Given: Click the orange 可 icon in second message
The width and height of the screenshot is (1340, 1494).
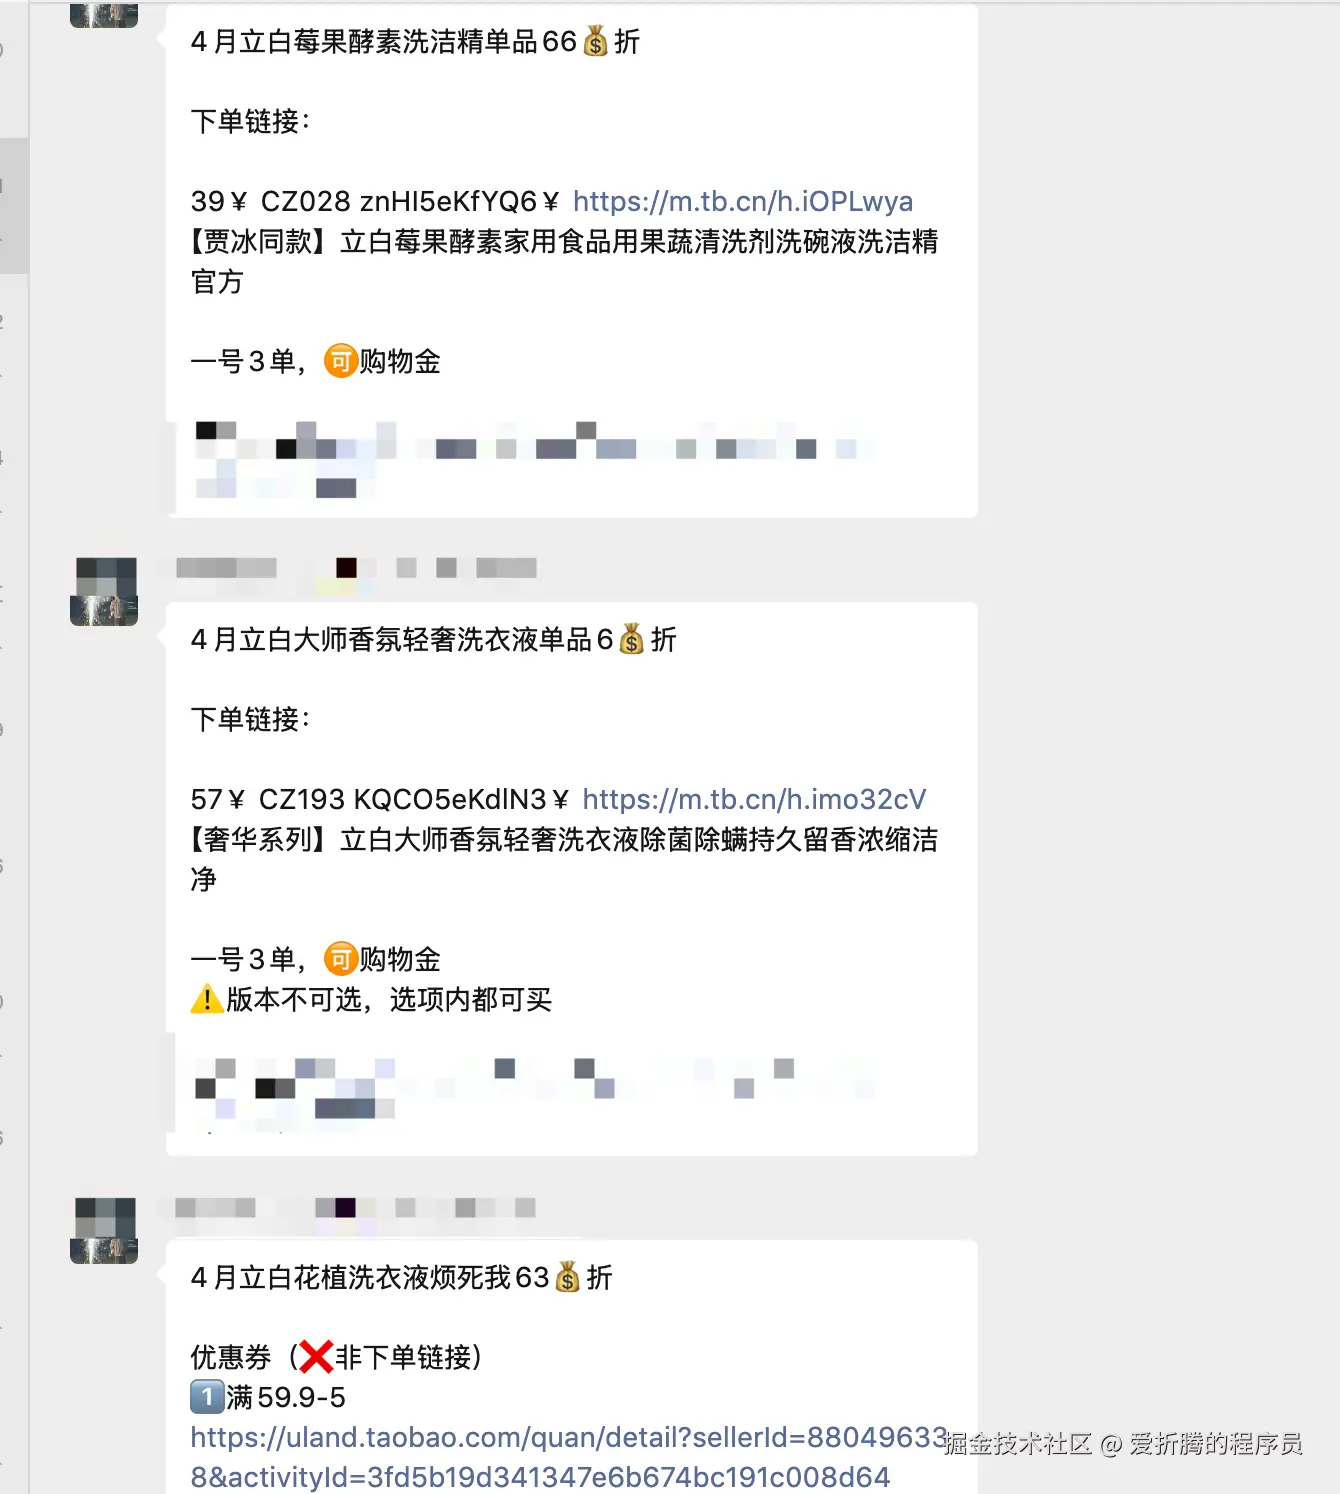Looking at the screenshot, I should click(341, 959).
